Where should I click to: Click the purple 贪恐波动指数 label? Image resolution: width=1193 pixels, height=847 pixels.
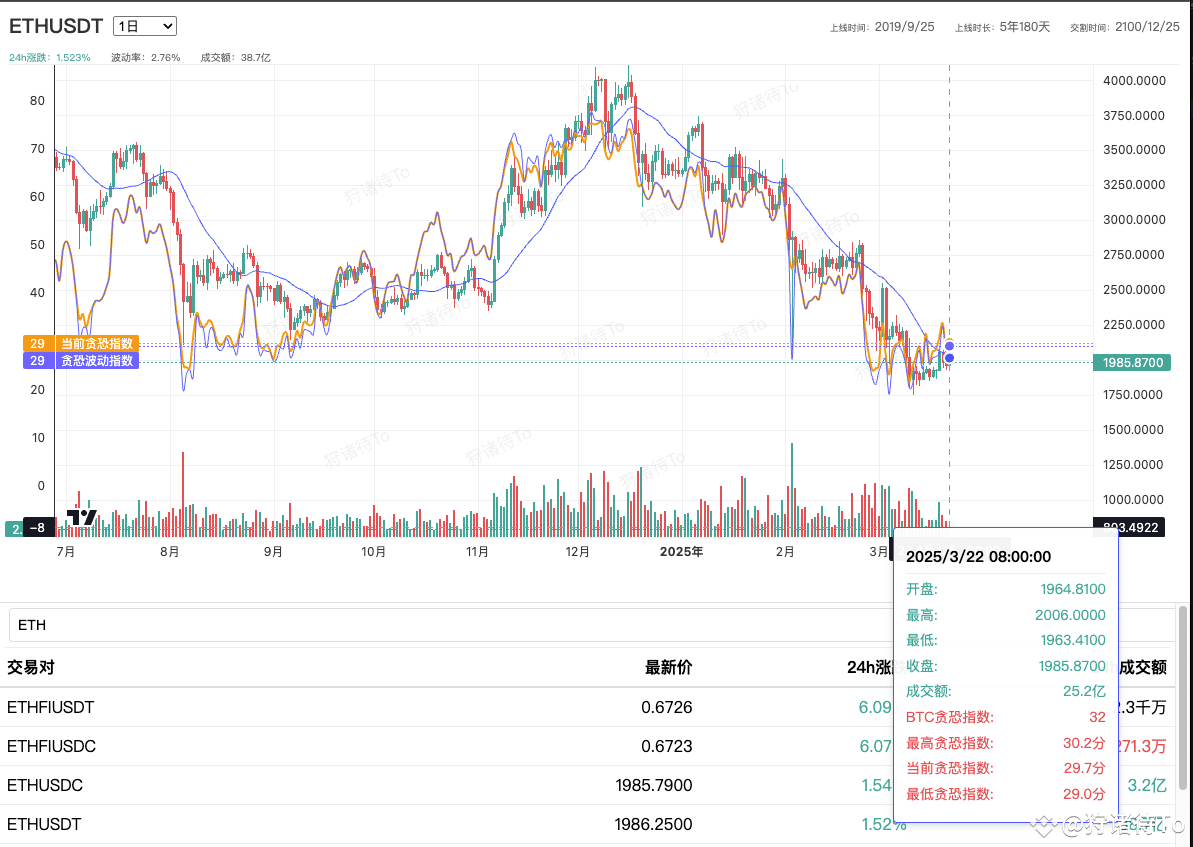(x=95, y=360)
